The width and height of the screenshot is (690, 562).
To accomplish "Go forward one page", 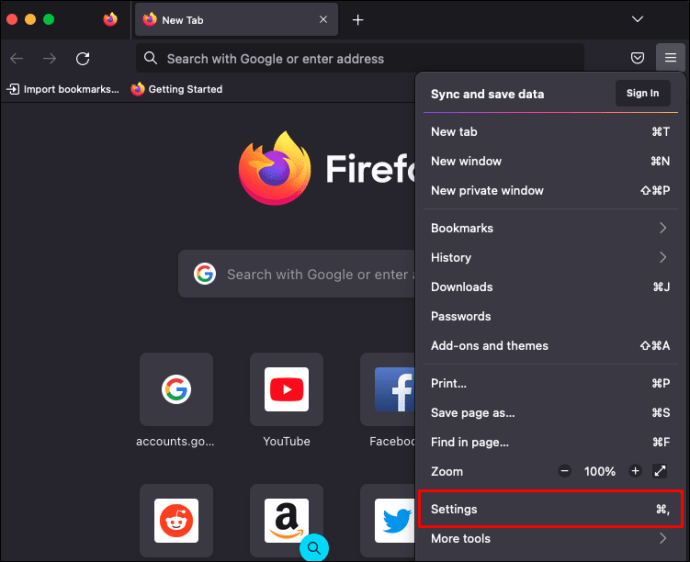I will point(50,59).
